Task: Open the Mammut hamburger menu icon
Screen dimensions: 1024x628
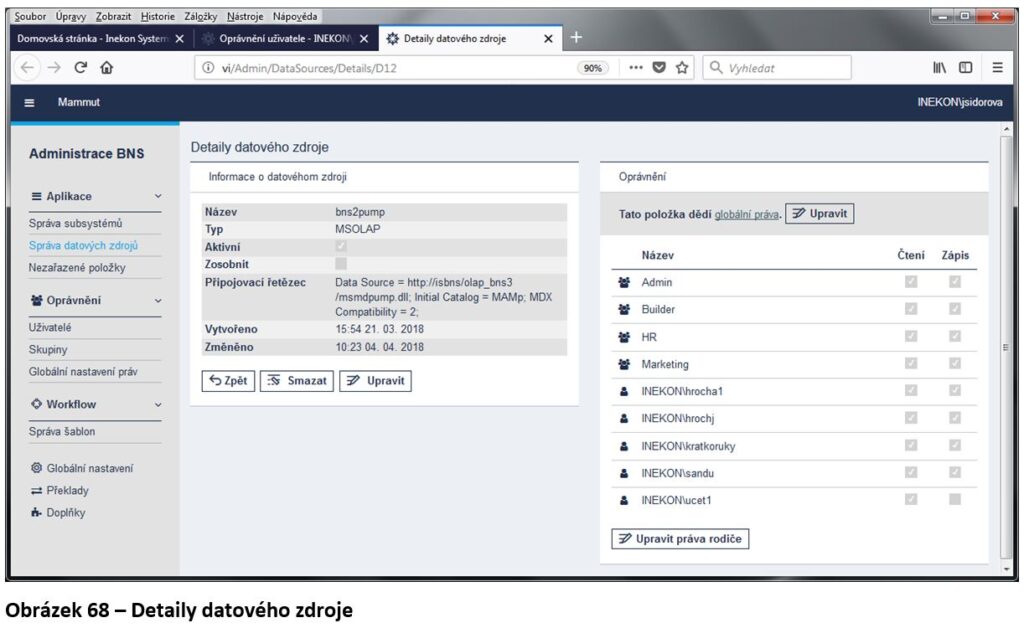Action: coord(29,102)
